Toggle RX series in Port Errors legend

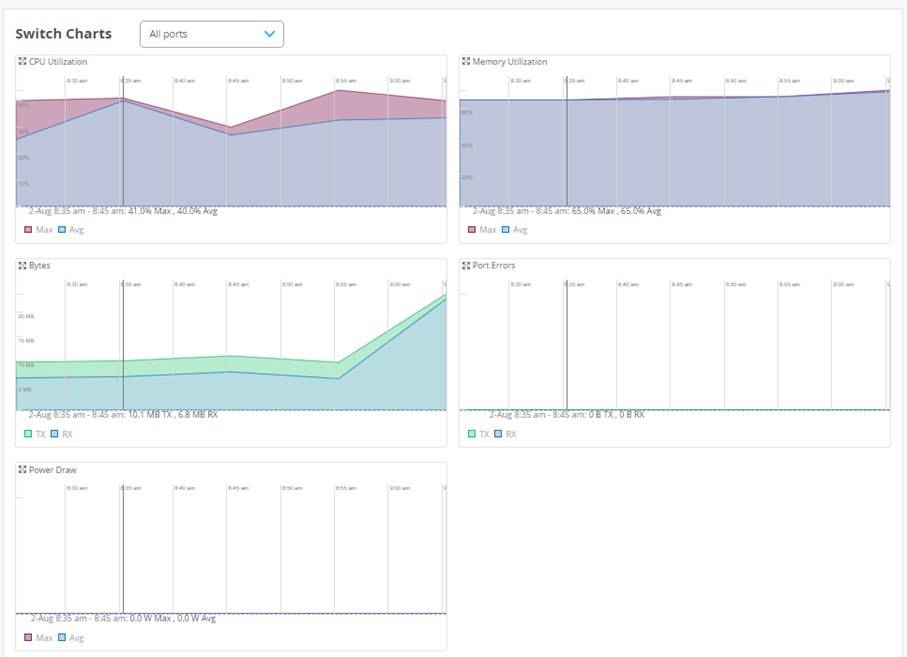pos(504,434)
